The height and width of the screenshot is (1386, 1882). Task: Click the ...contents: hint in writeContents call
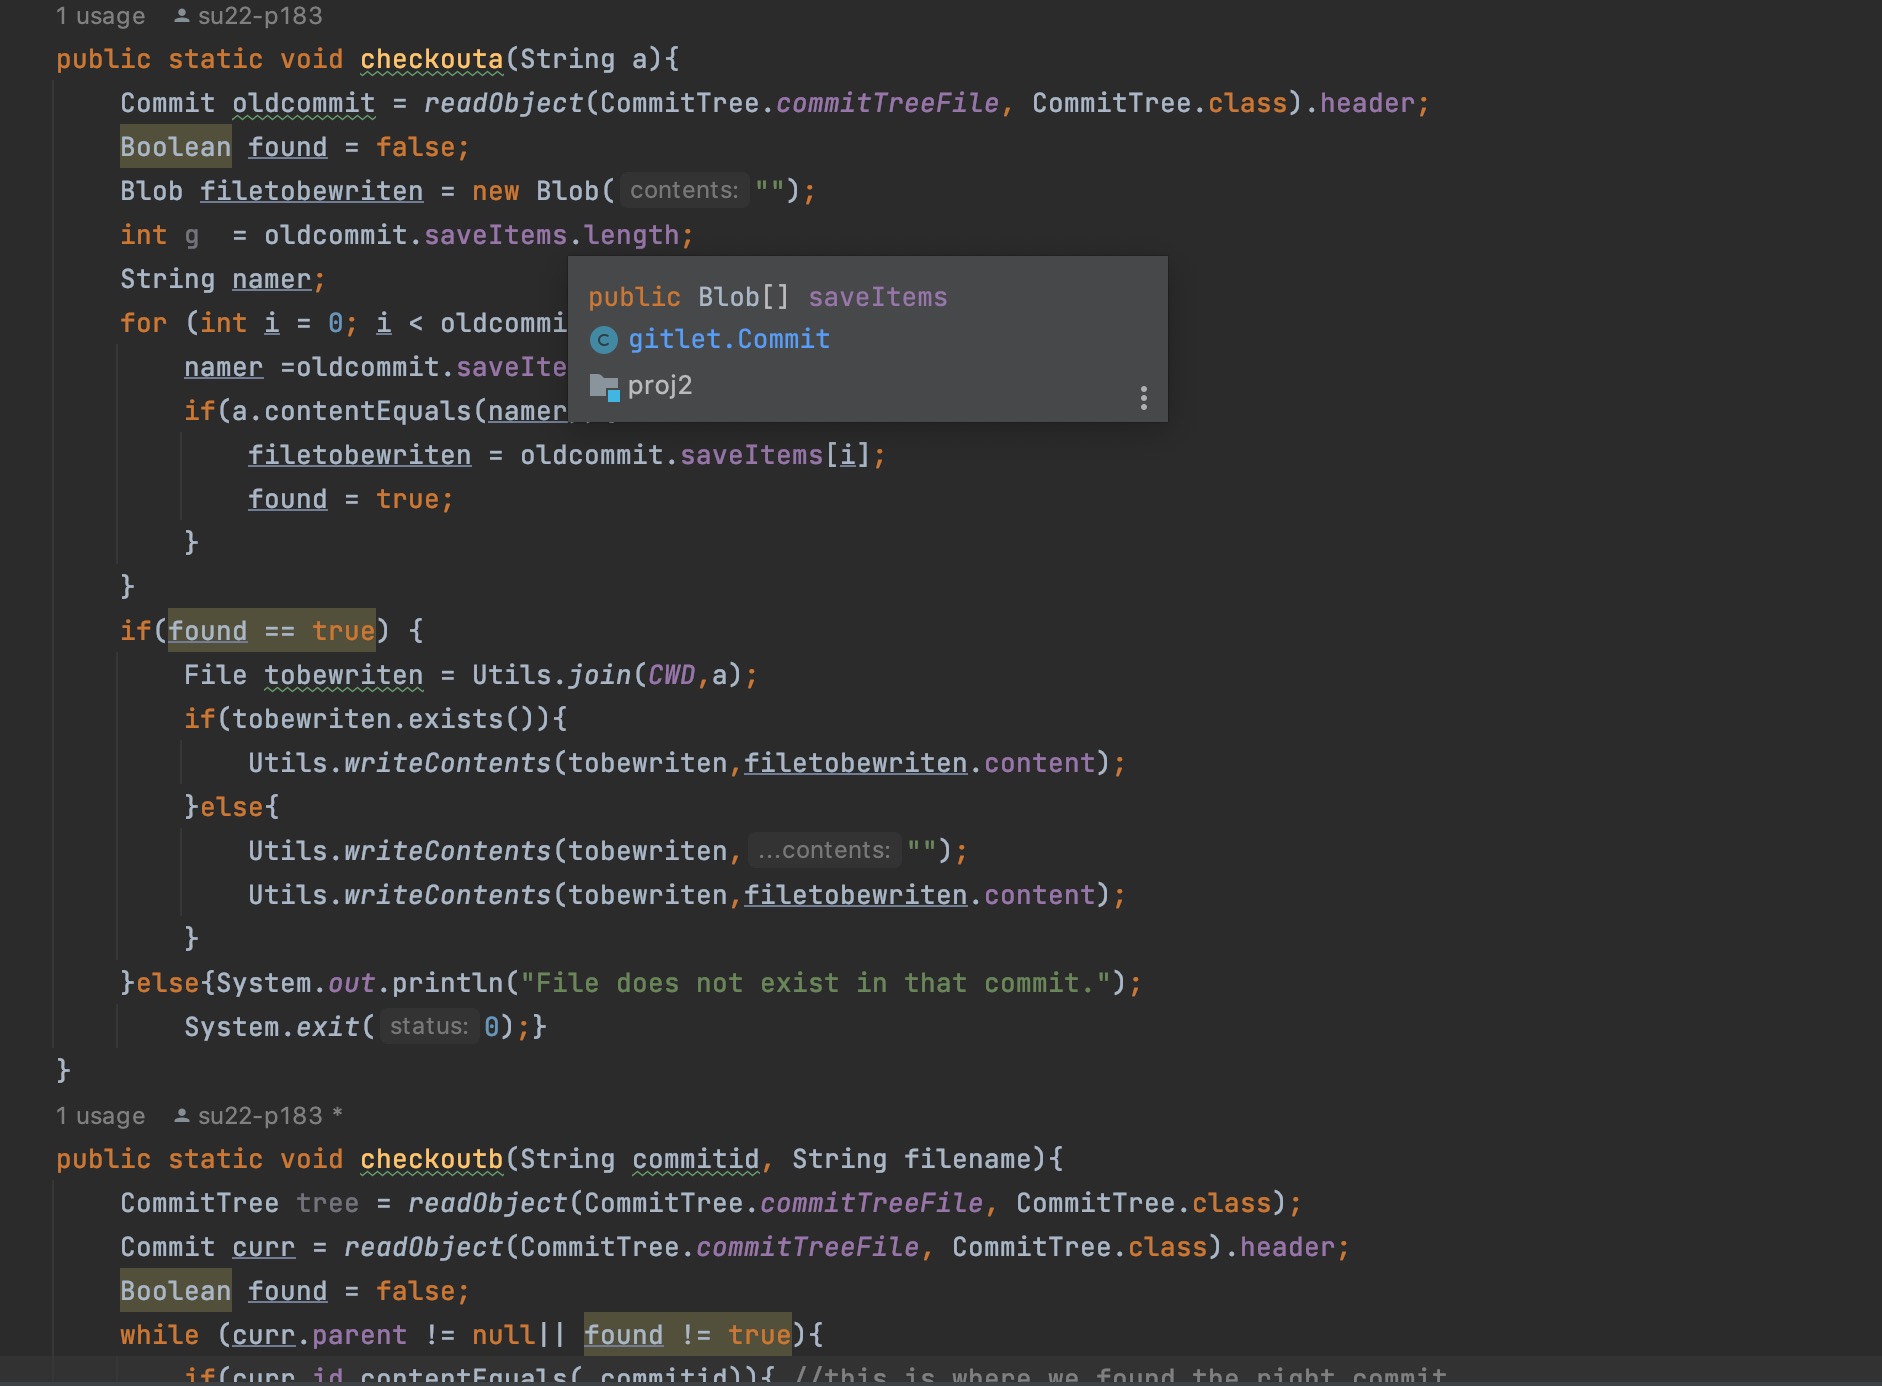[824, 850]
